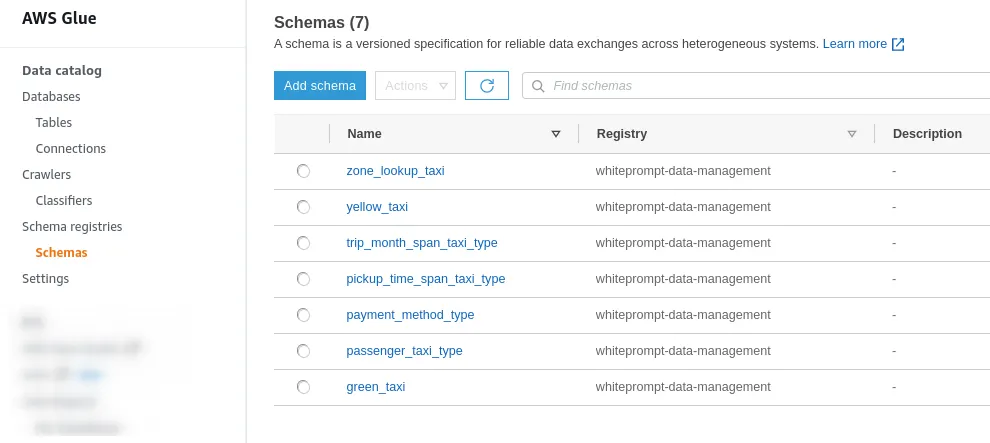Open the passenger_taxi_type schema link
990x443 pixels.
point(404,351)
